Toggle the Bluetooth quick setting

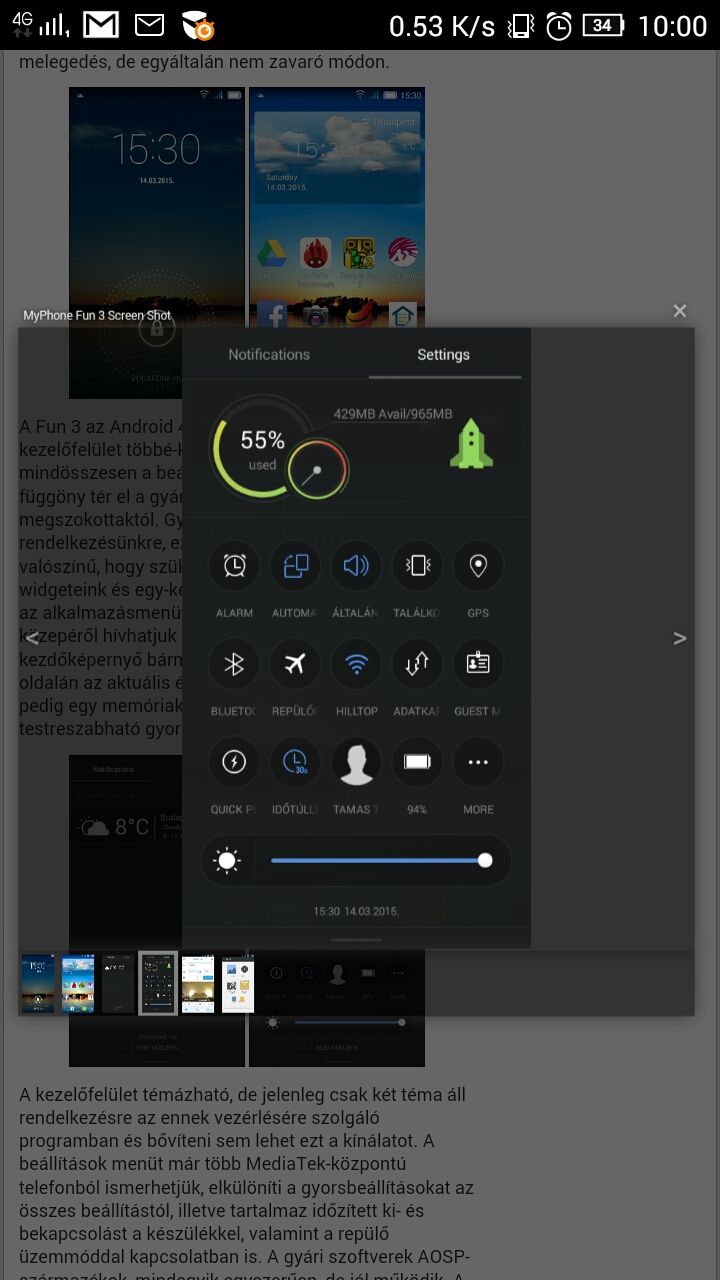click(234, 664)
